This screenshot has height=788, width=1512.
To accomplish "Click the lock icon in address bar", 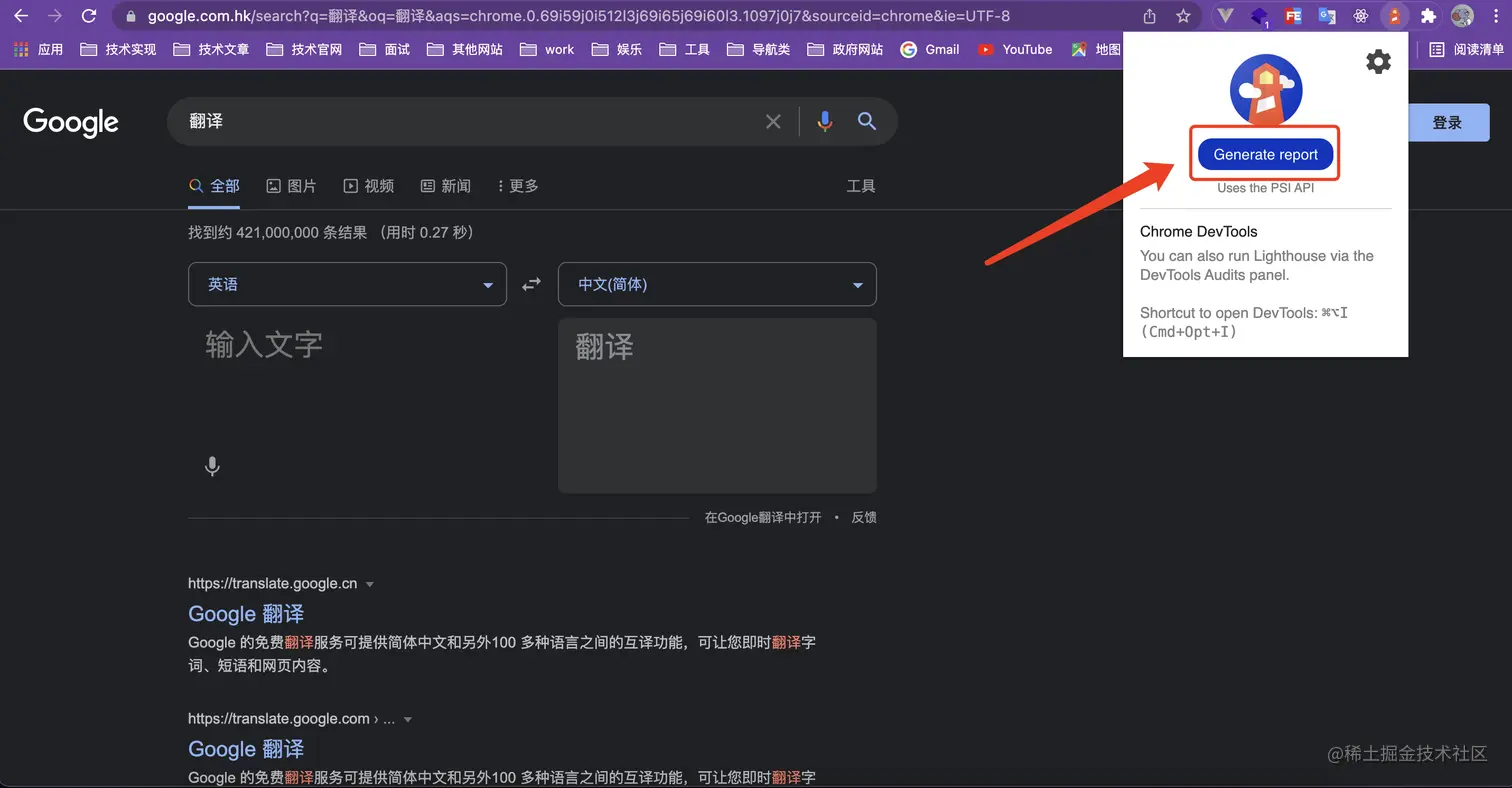I will 130,17.
